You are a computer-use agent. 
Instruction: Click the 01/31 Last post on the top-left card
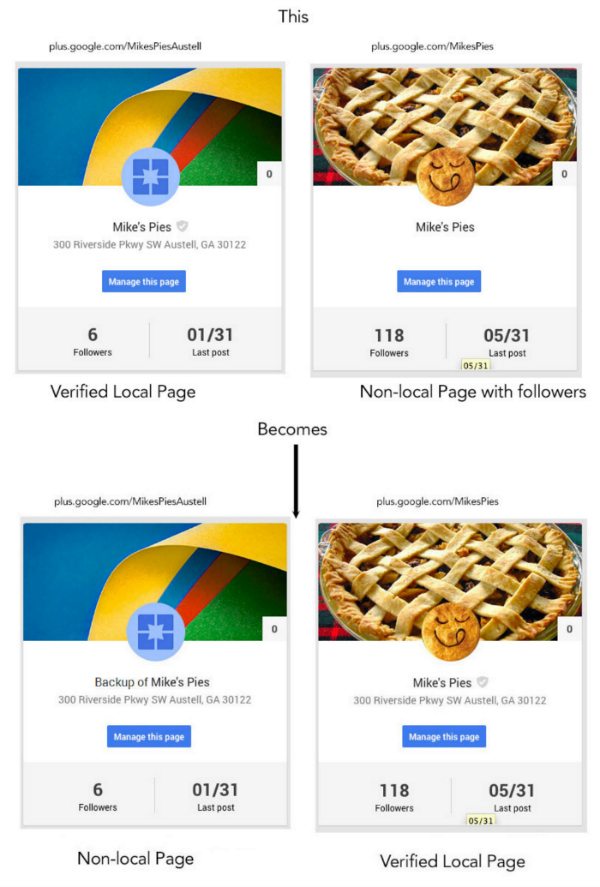pos(210,342)
